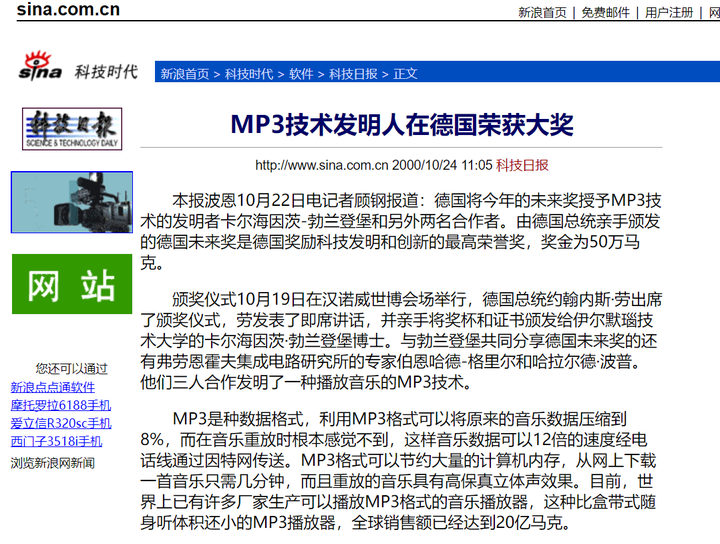Click 正文 in the breadcrumb bar
Screen dimensions: 720x544
pos(405,73)
